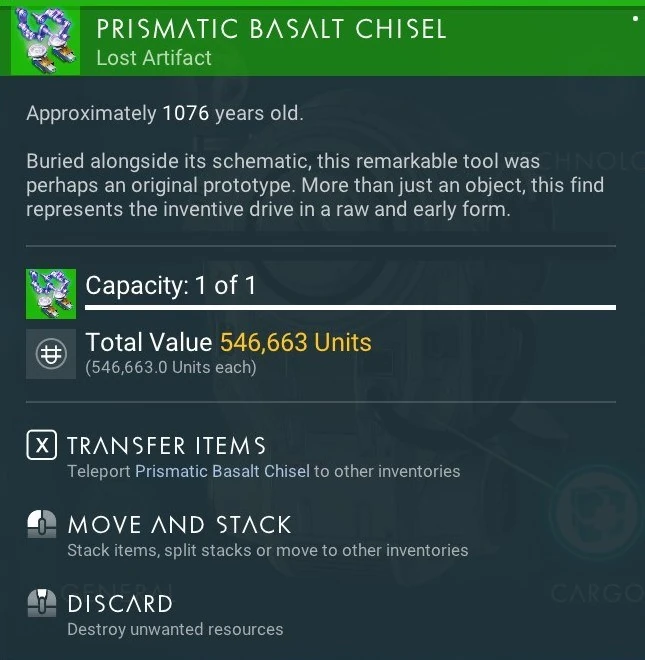Click the Lost Artifact subtitle
Viewport: 645px width, 660px height.
tap(154, 58)
